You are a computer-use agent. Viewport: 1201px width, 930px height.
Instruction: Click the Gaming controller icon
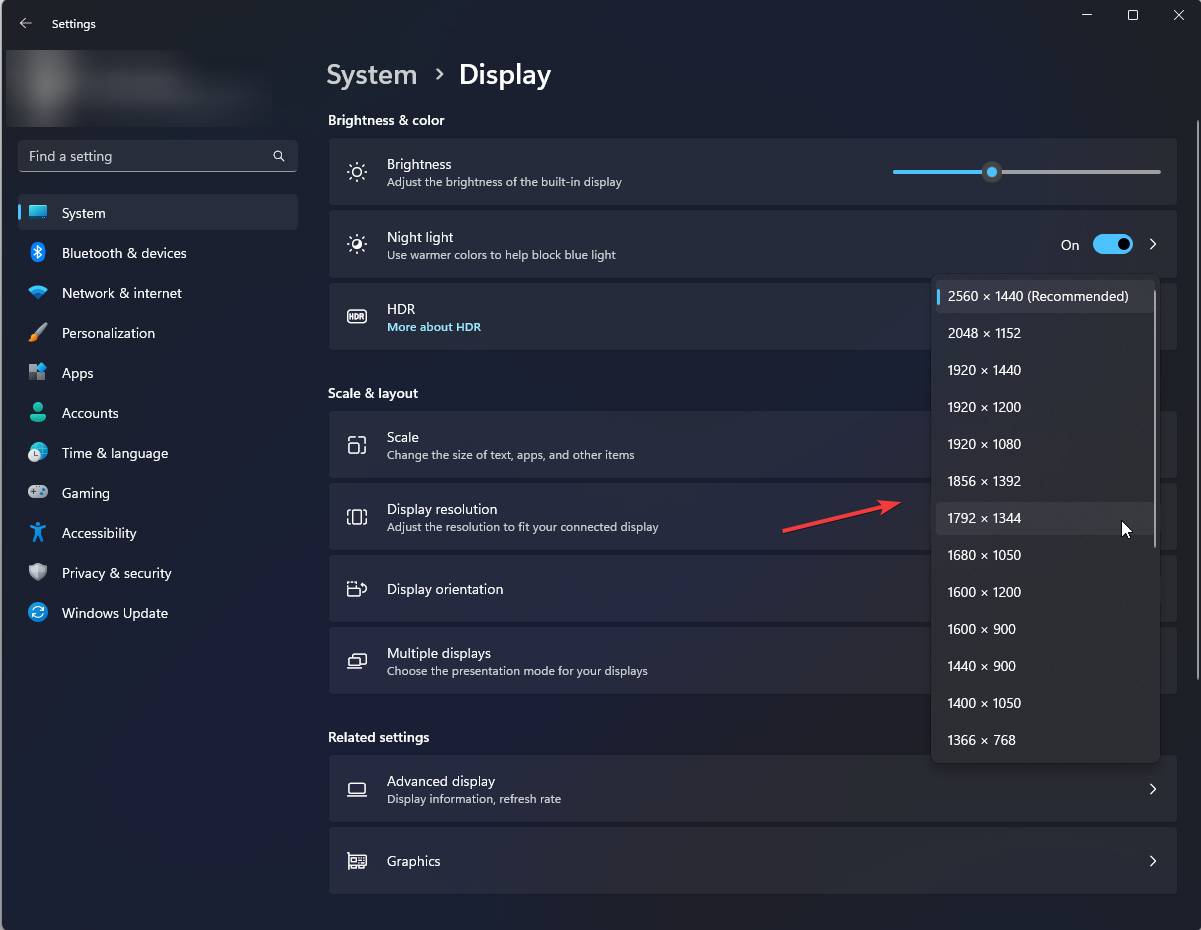point(38,492)
